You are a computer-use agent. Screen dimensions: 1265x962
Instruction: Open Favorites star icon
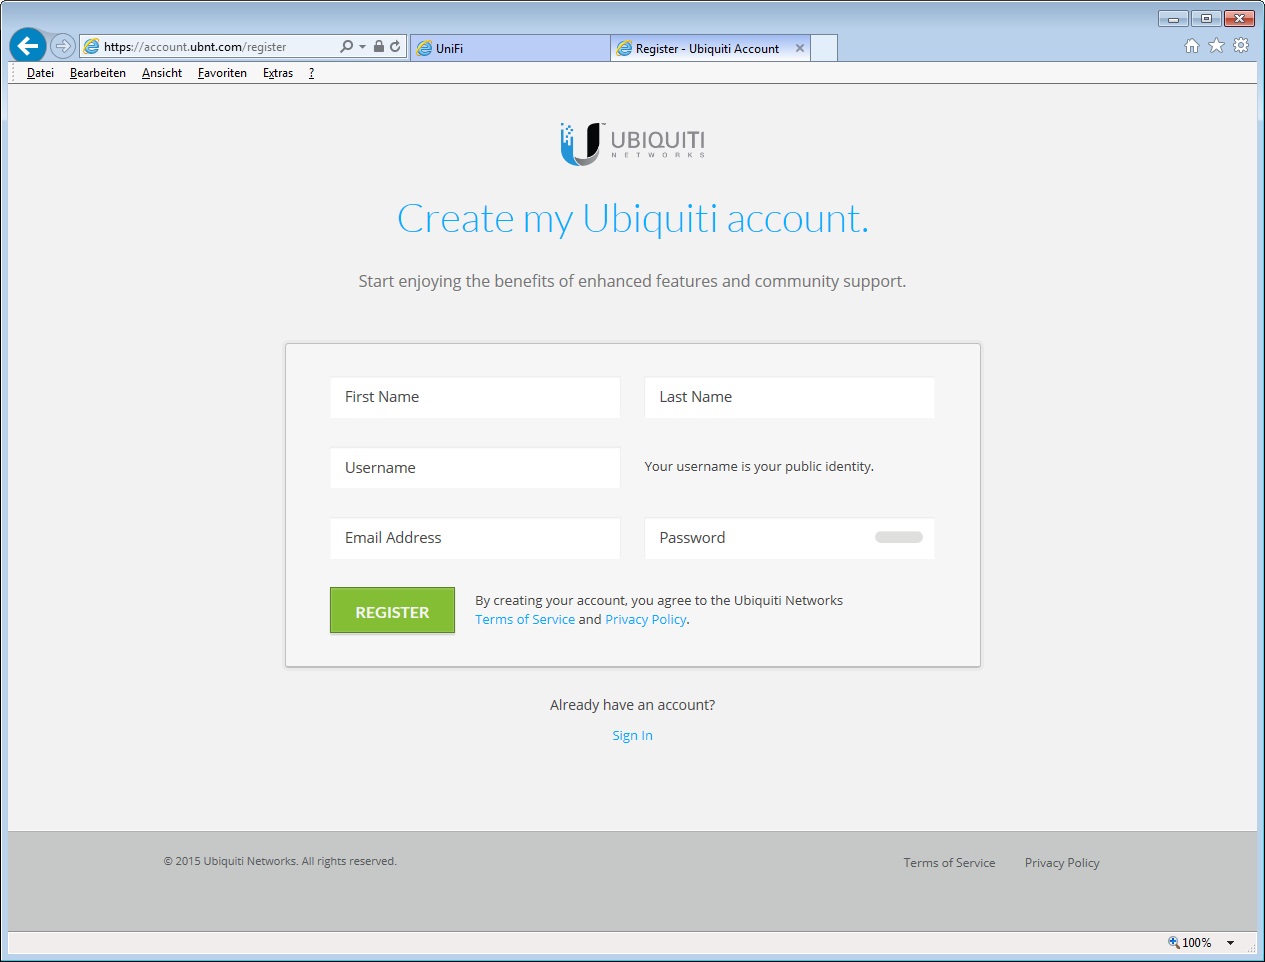click(x=1216, y=45)
